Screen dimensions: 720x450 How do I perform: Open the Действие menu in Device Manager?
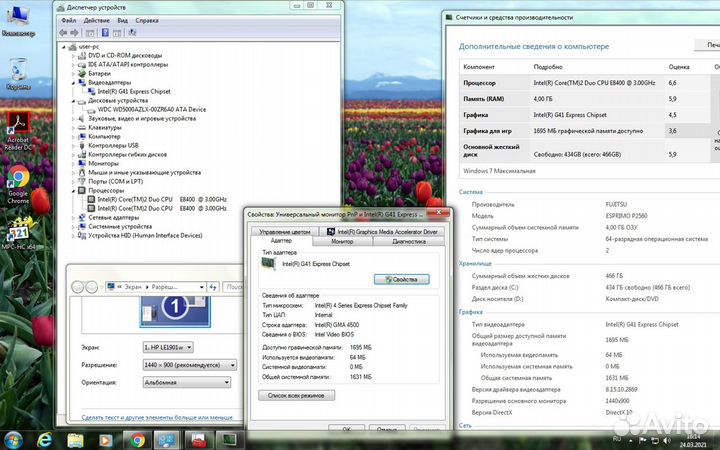coord(96,21)
